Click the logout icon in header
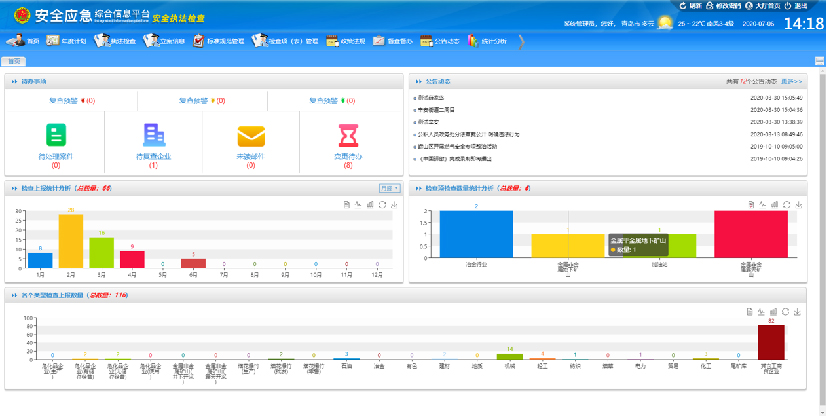 (786, 6)
